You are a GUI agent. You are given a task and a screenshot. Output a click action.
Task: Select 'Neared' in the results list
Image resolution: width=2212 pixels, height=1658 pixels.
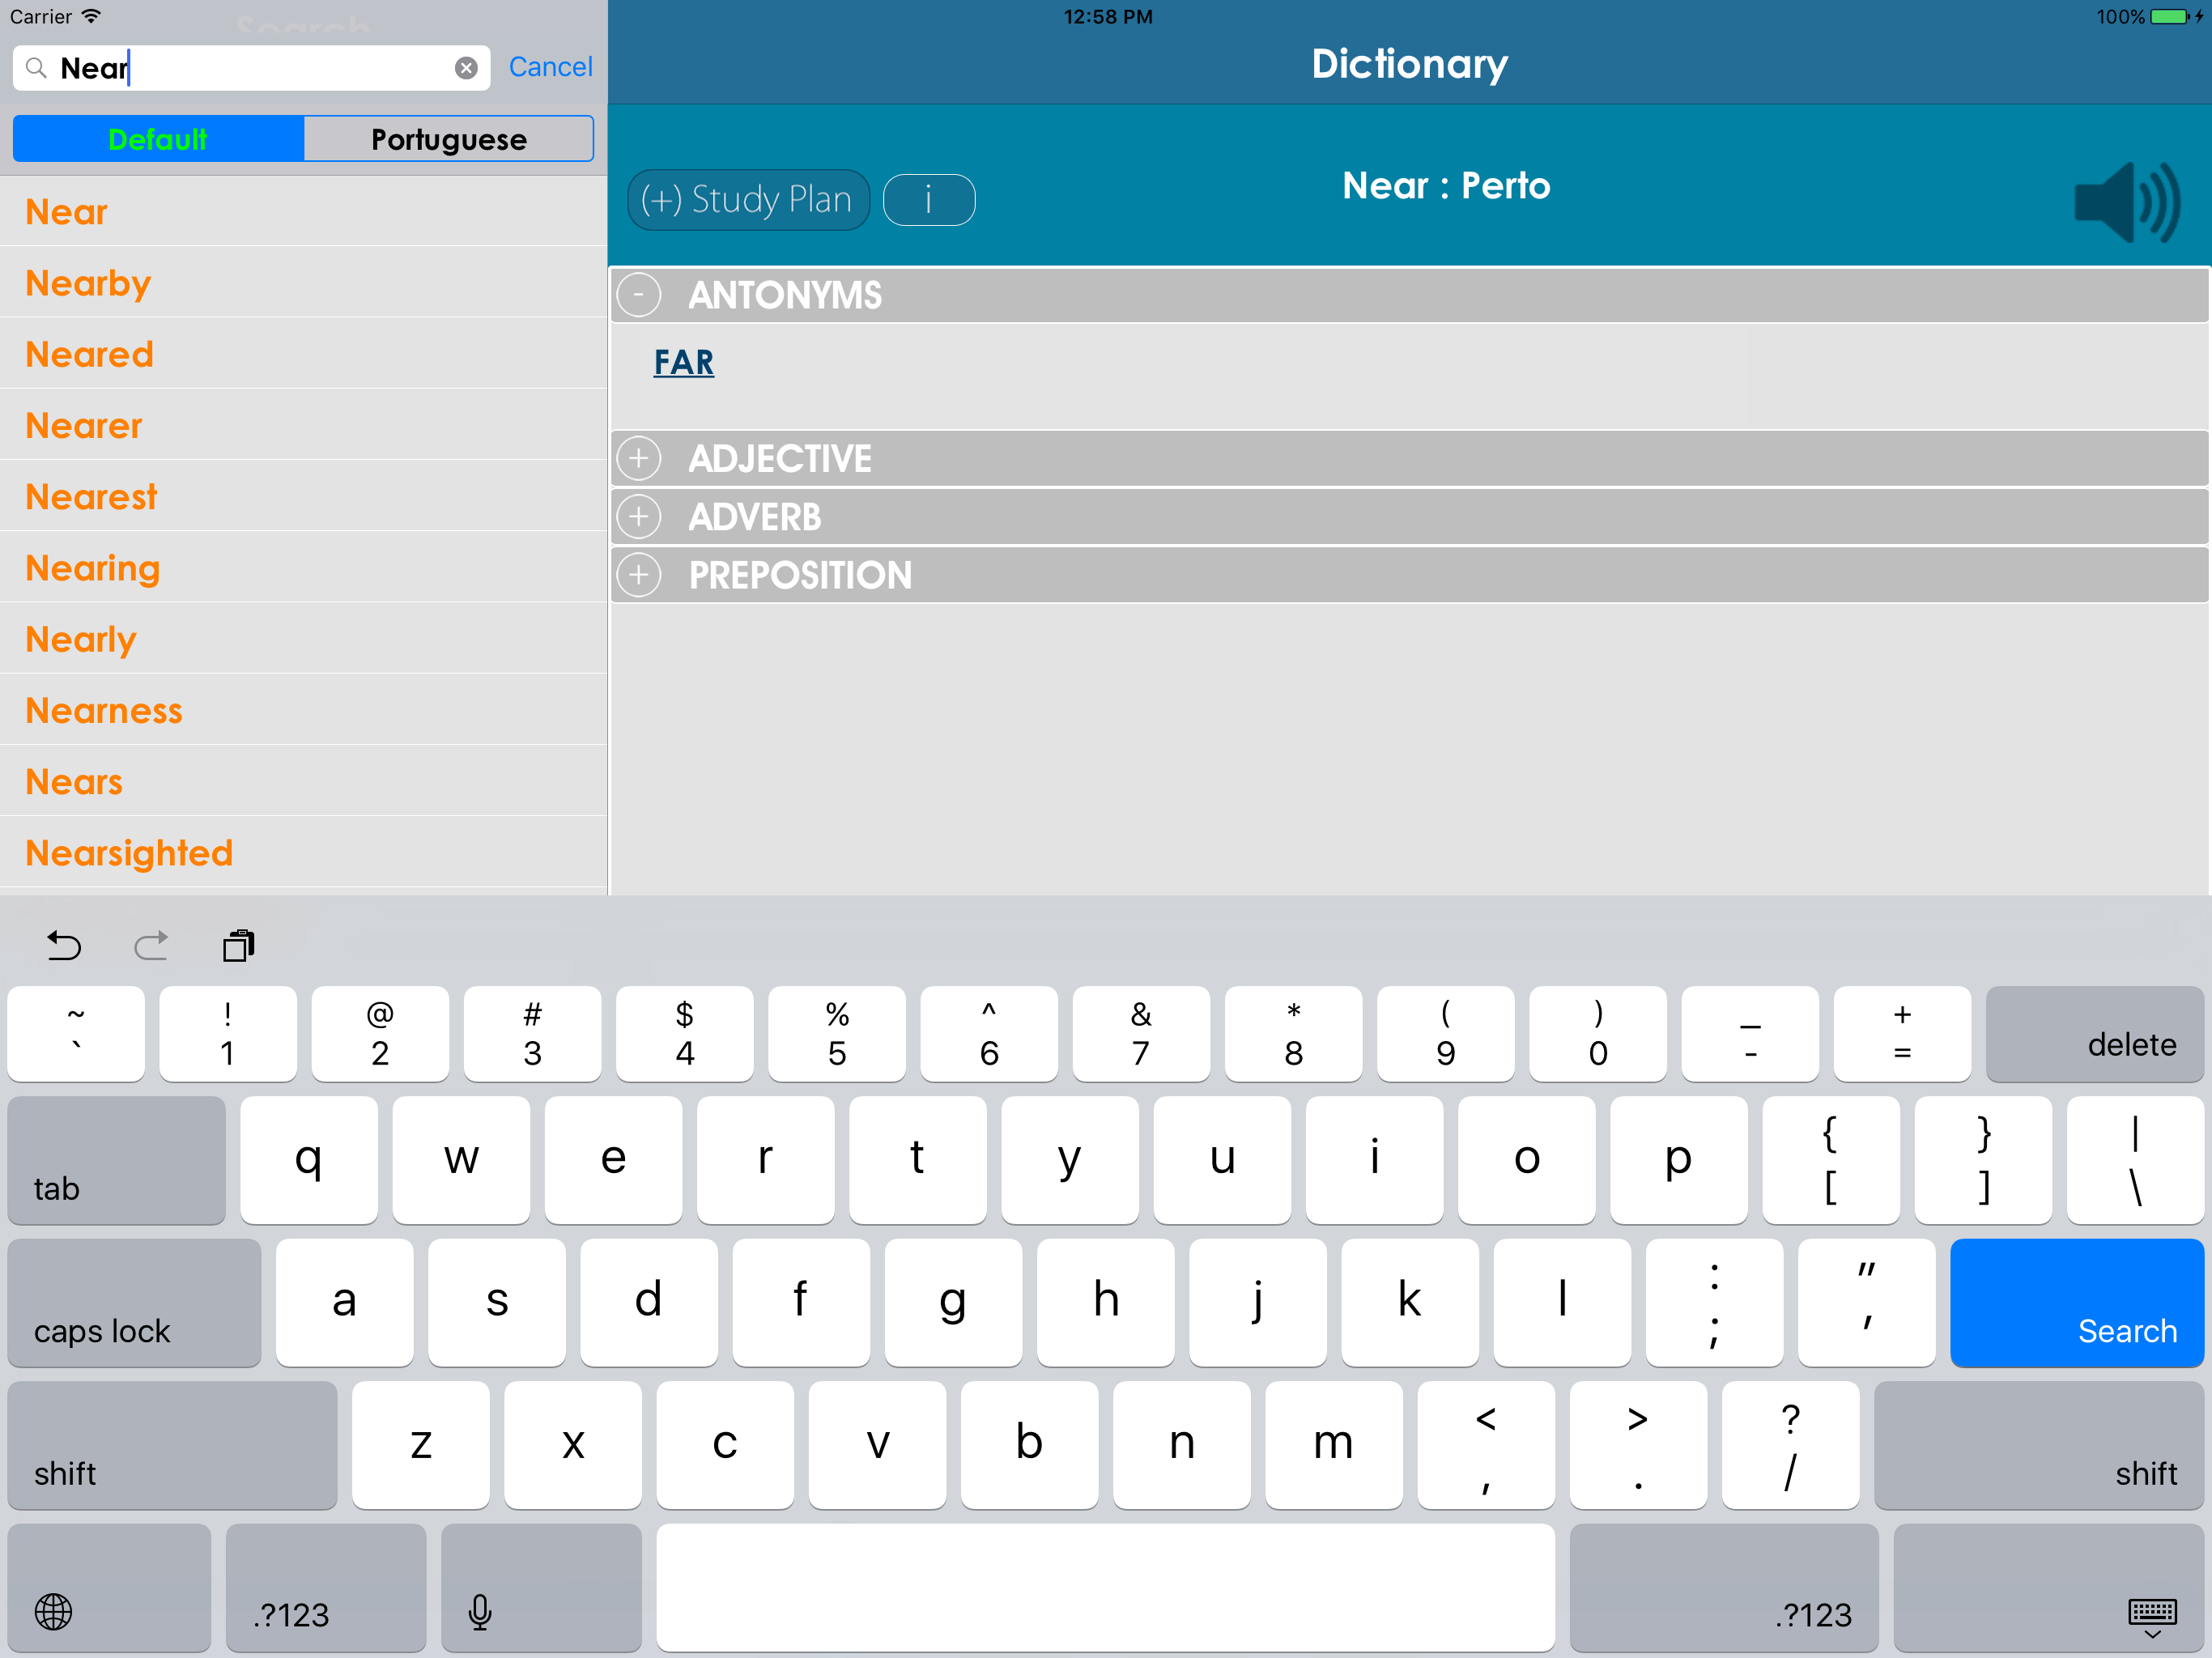pos(303,354)
